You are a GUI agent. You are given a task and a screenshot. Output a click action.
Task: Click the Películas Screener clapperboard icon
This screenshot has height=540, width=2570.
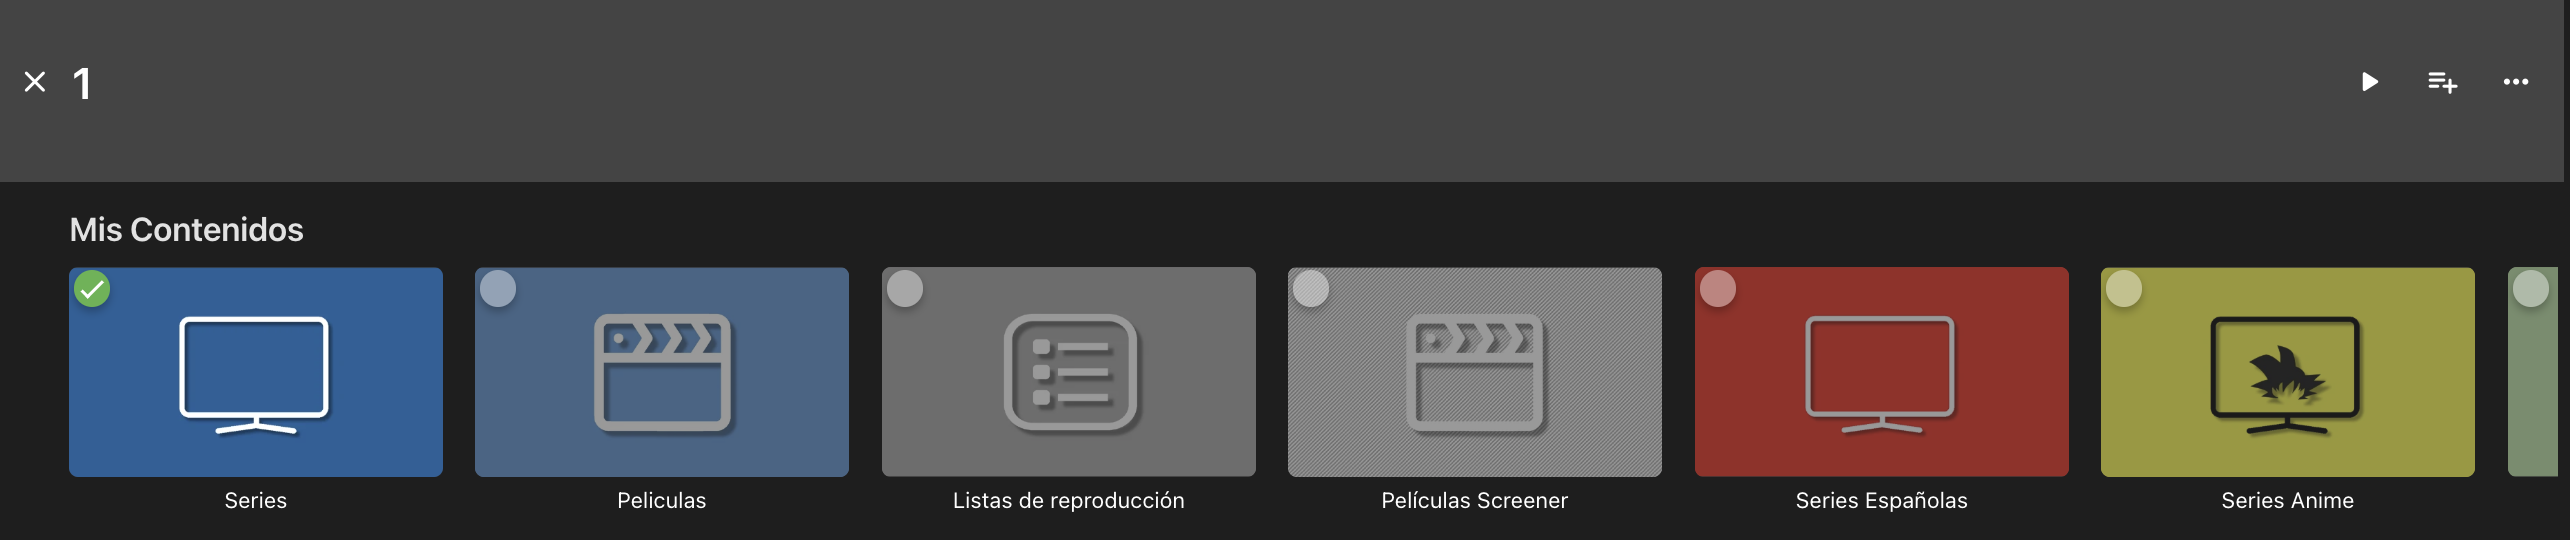[1475, 372]
